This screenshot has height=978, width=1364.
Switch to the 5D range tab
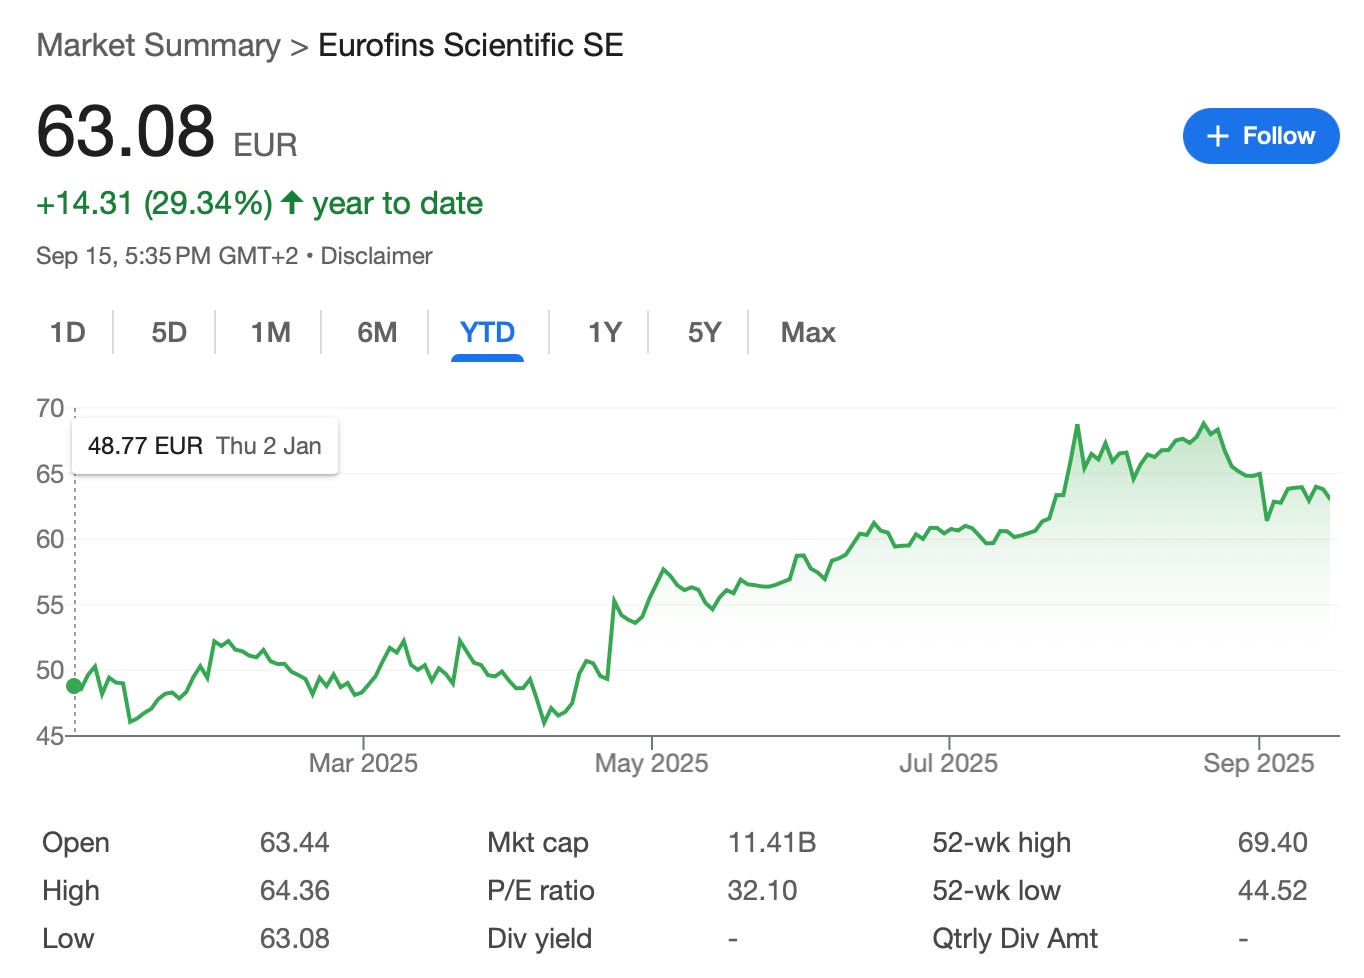(x=169, y=332)
